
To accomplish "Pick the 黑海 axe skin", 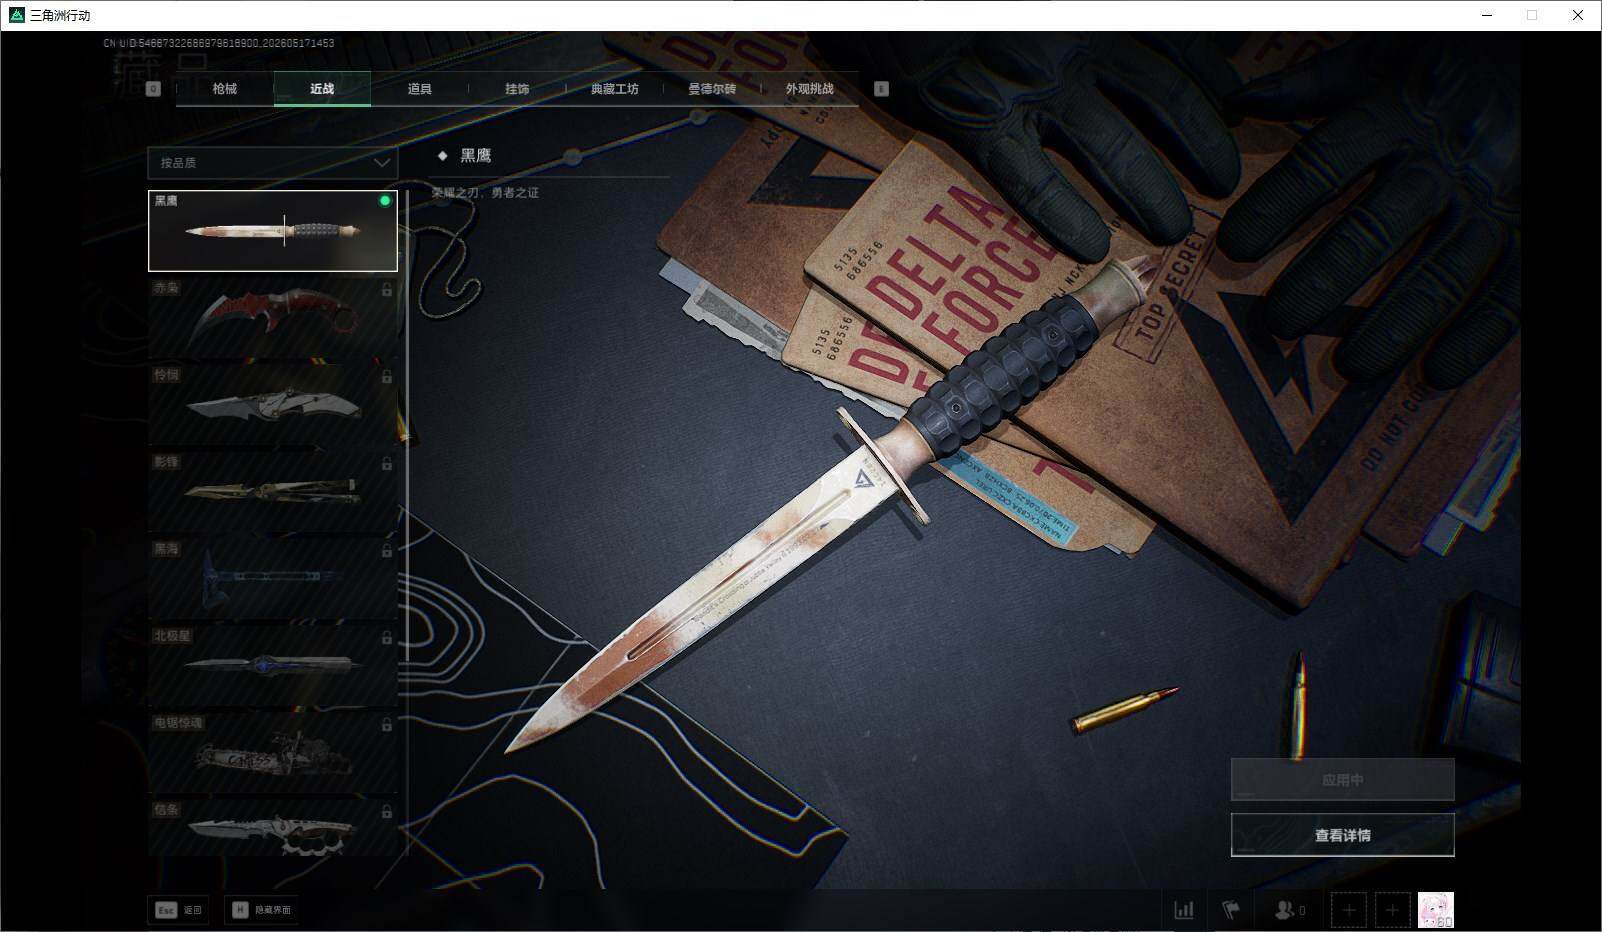I will [x=273, y=578].
